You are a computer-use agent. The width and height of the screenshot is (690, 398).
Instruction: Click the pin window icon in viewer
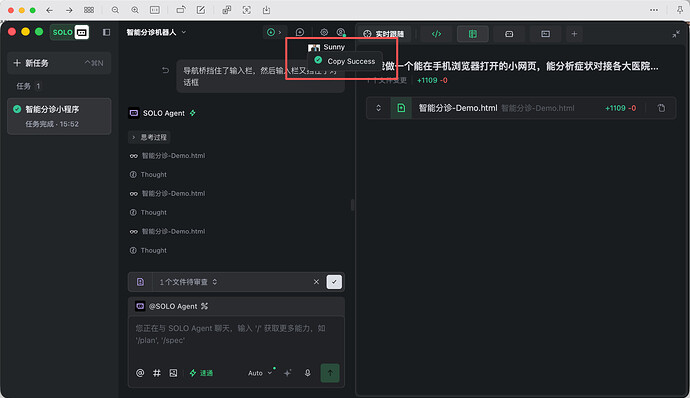(x=680, y=10)
